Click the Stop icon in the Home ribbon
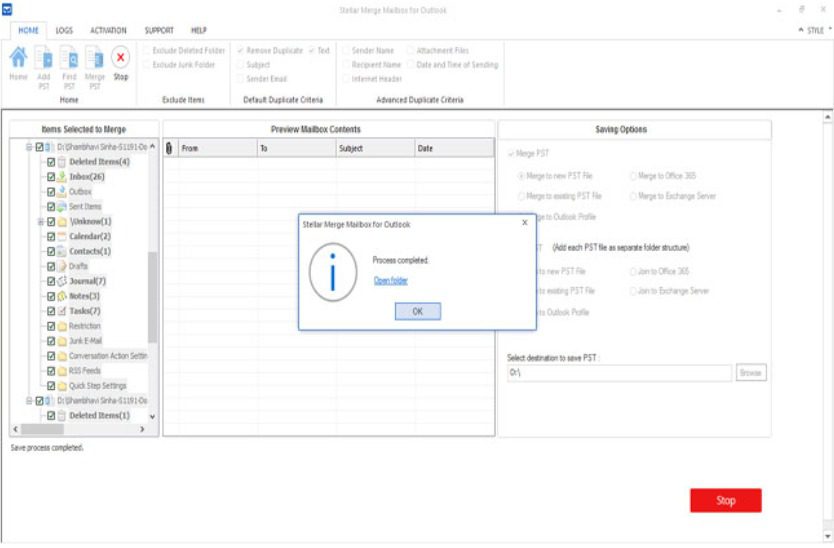This screenshot has height=548, width=834. (120, 59)
